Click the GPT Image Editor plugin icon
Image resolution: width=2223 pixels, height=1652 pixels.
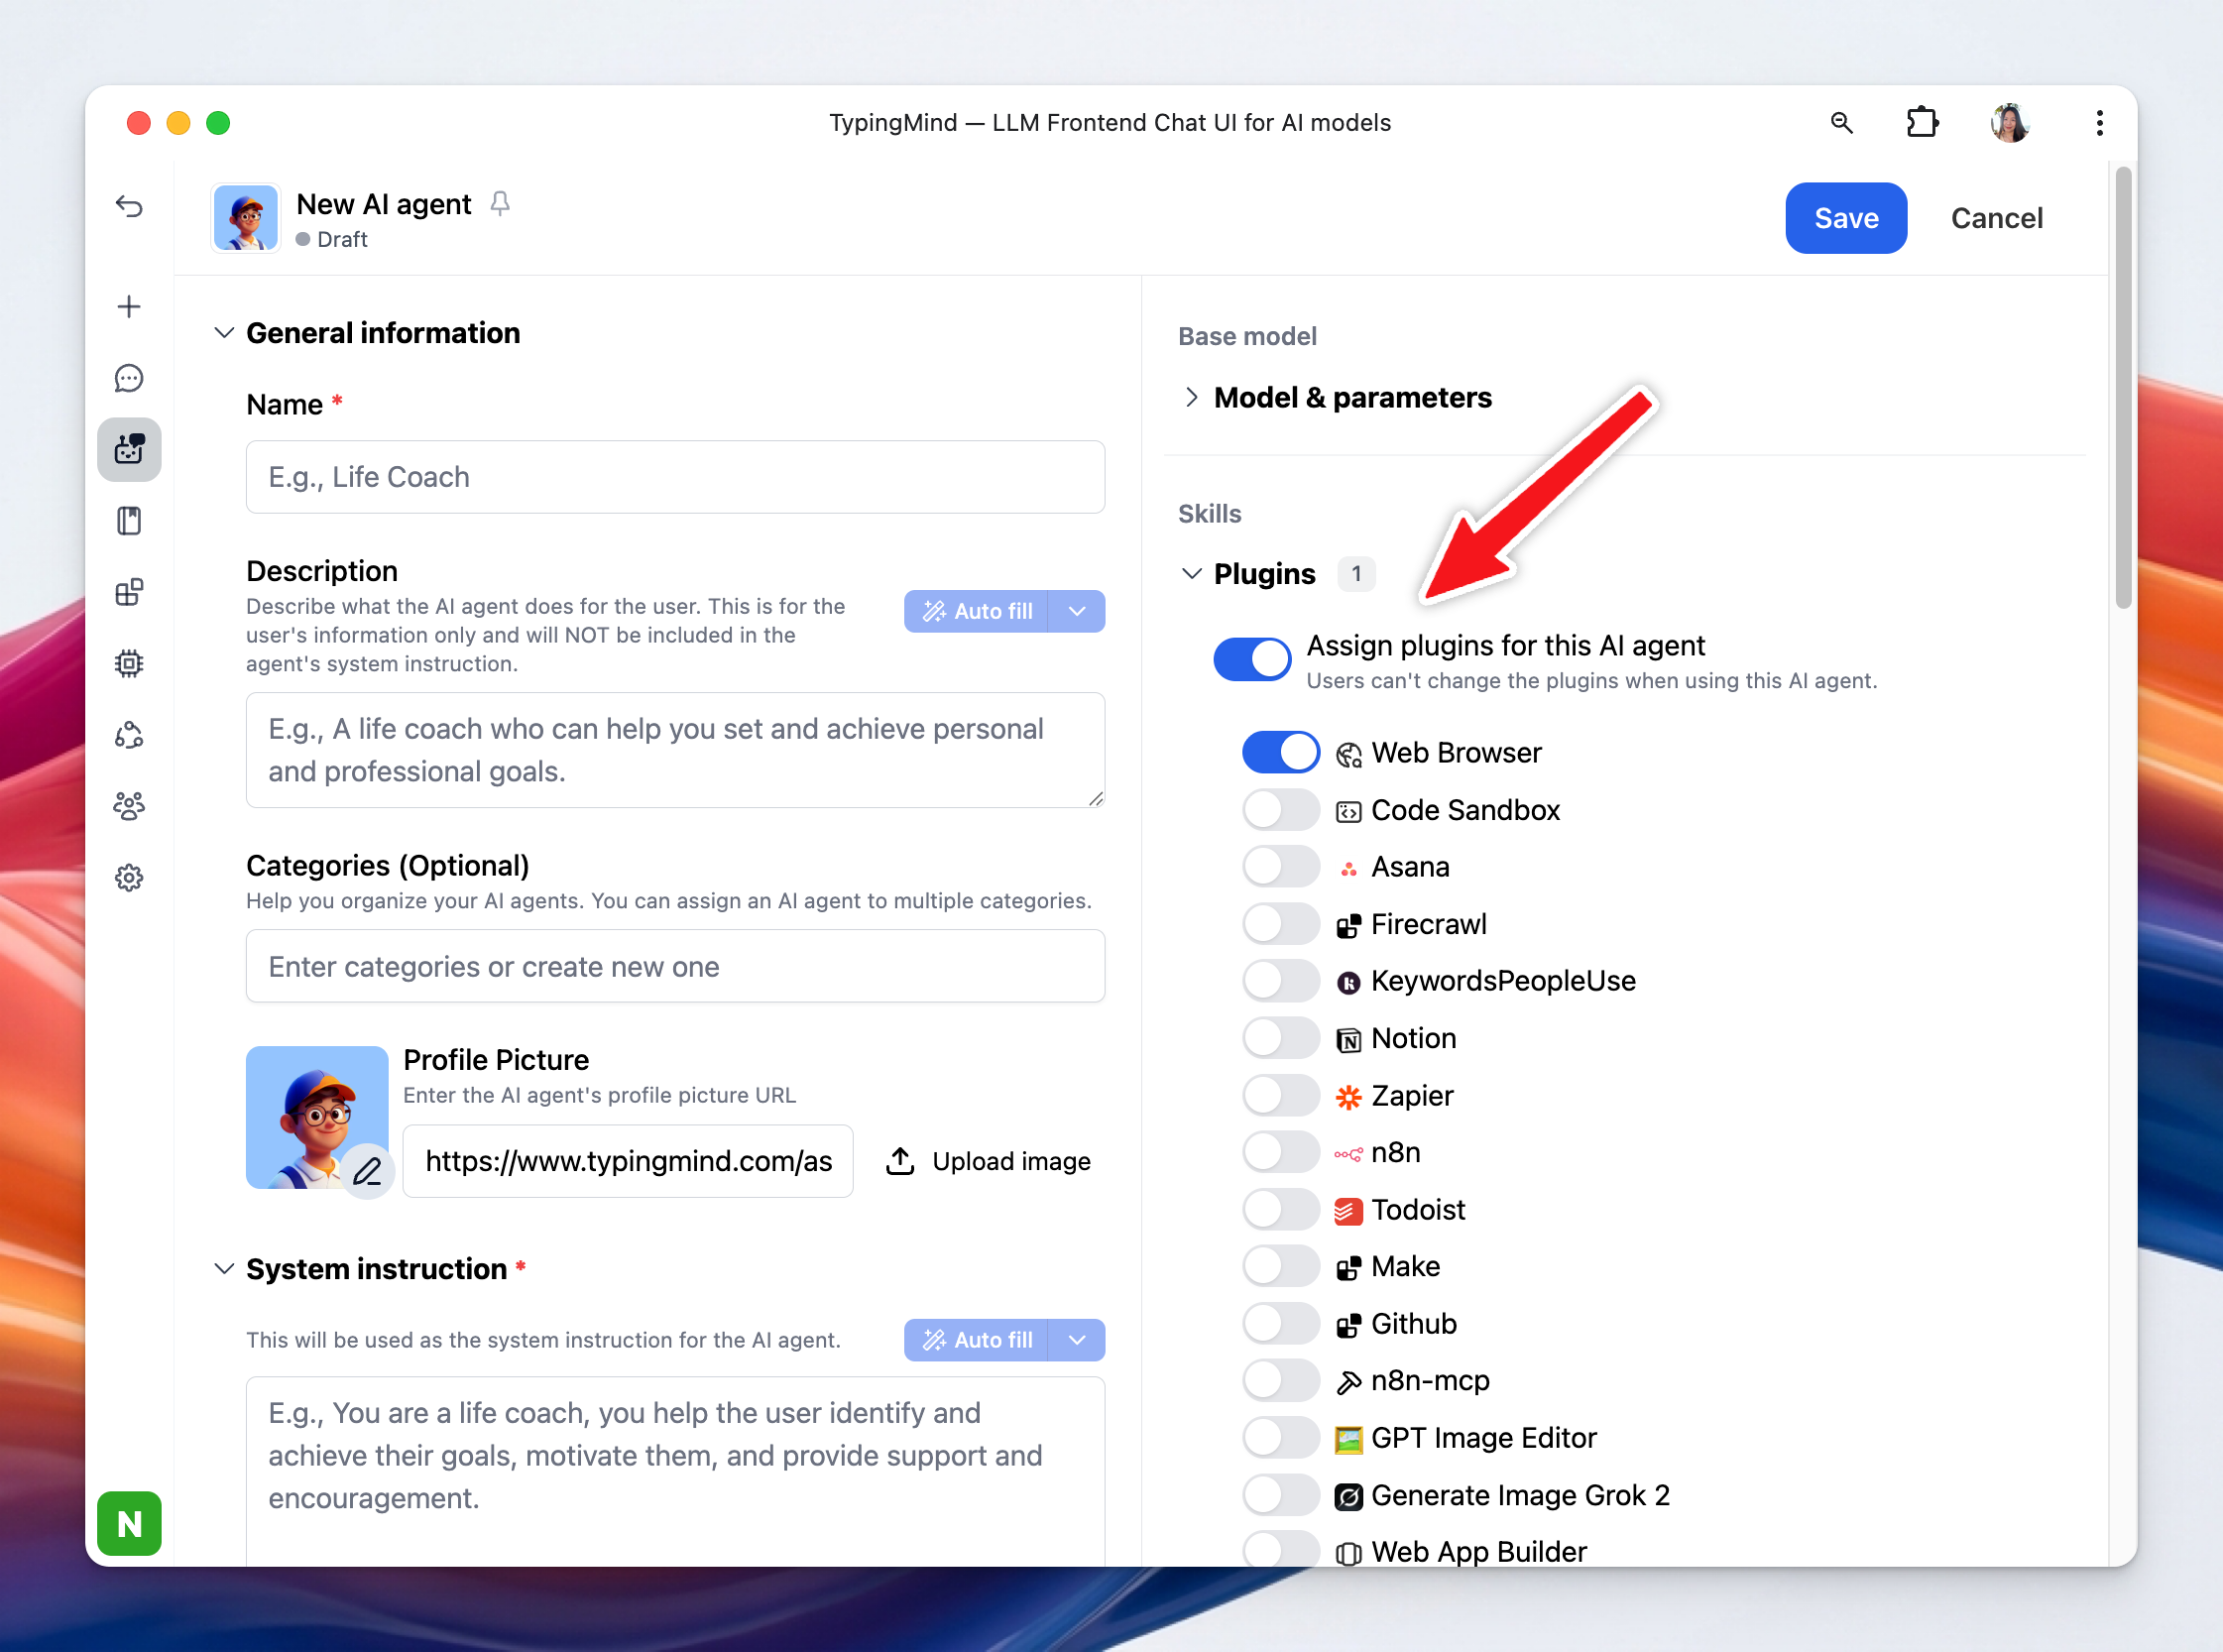click(1348, 1439)
